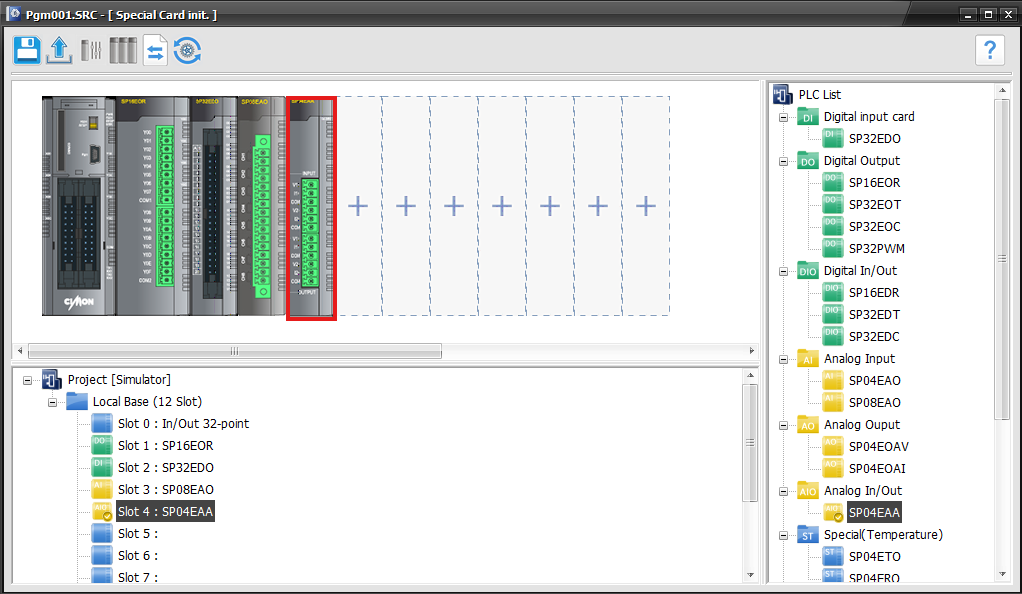Click the Save floppy disk icon

(x=27, y=50)
